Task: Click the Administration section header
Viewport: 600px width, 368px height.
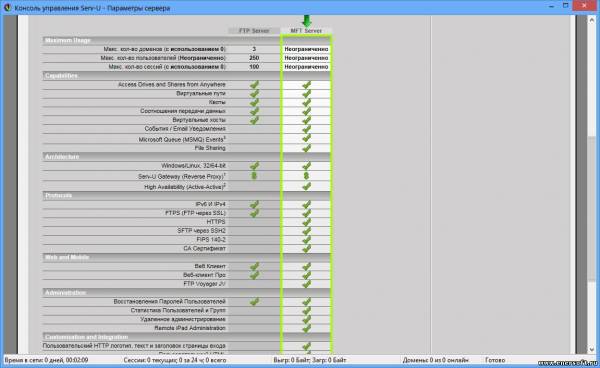Action: (x=65, y=293)
